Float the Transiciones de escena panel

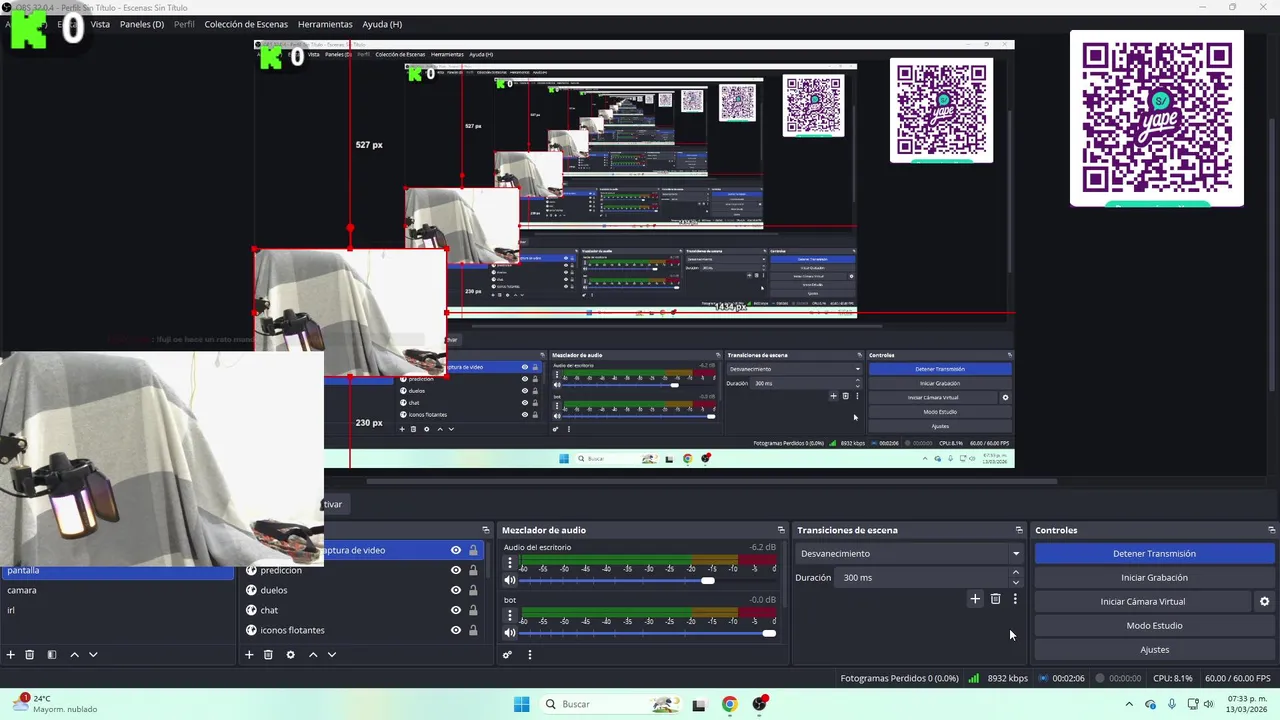click(x=1019, y=530)
